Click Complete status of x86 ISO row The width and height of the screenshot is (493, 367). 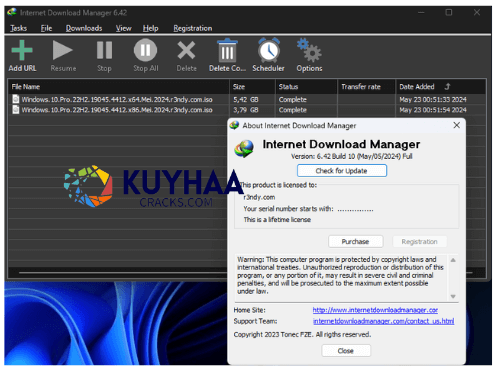point(293,110)
